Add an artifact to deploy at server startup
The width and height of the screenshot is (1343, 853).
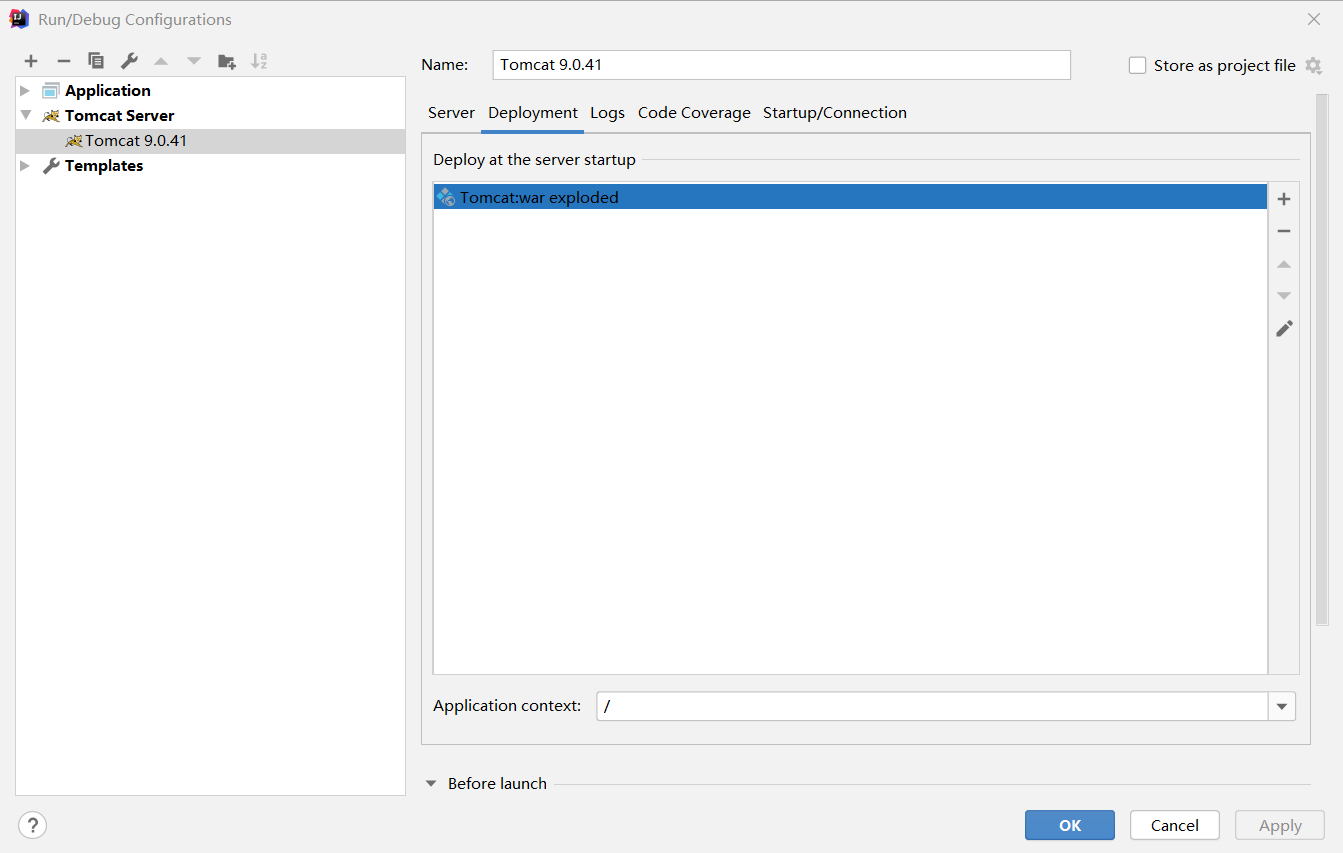coord(1284,198)
